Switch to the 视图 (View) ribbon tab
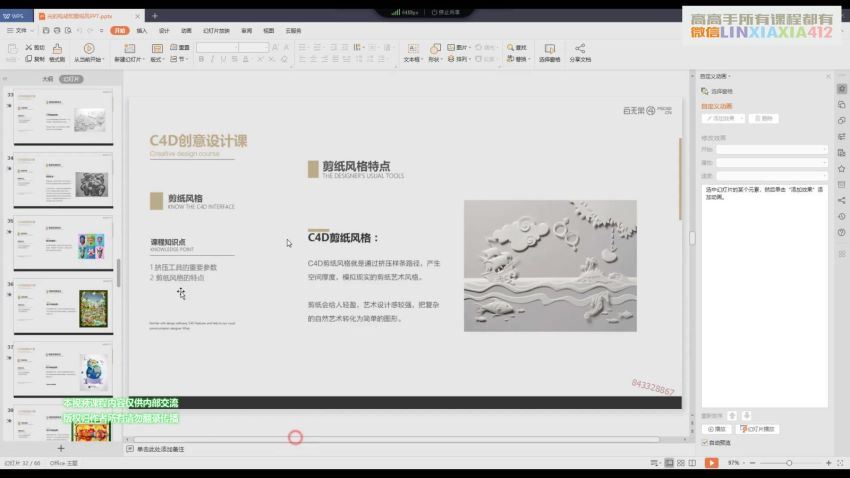 [268, 31]
